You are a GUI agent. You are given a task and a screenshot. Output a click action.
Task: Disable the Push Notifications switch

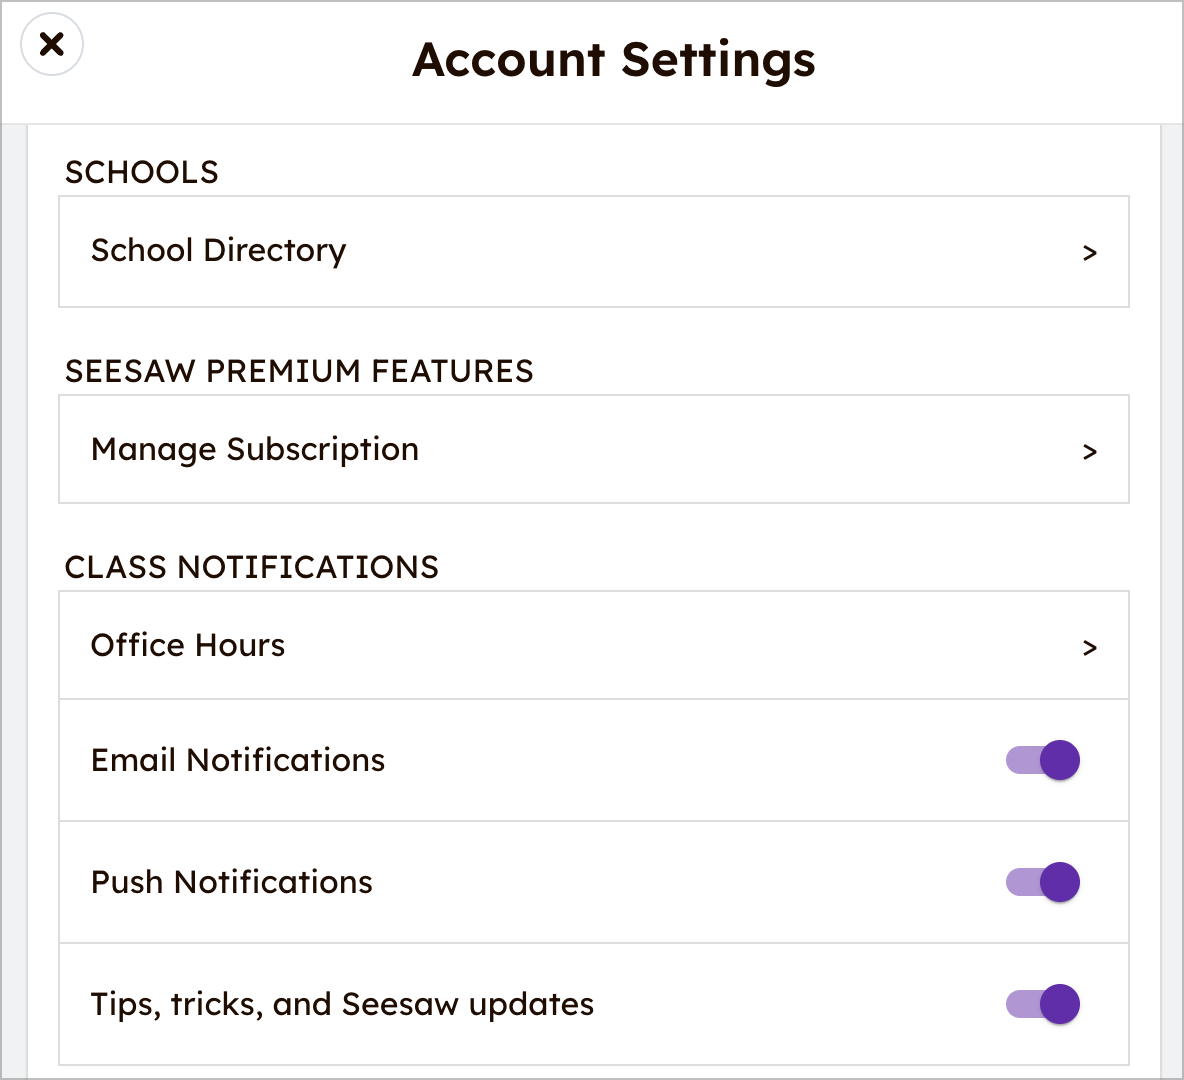point(1043,882)
